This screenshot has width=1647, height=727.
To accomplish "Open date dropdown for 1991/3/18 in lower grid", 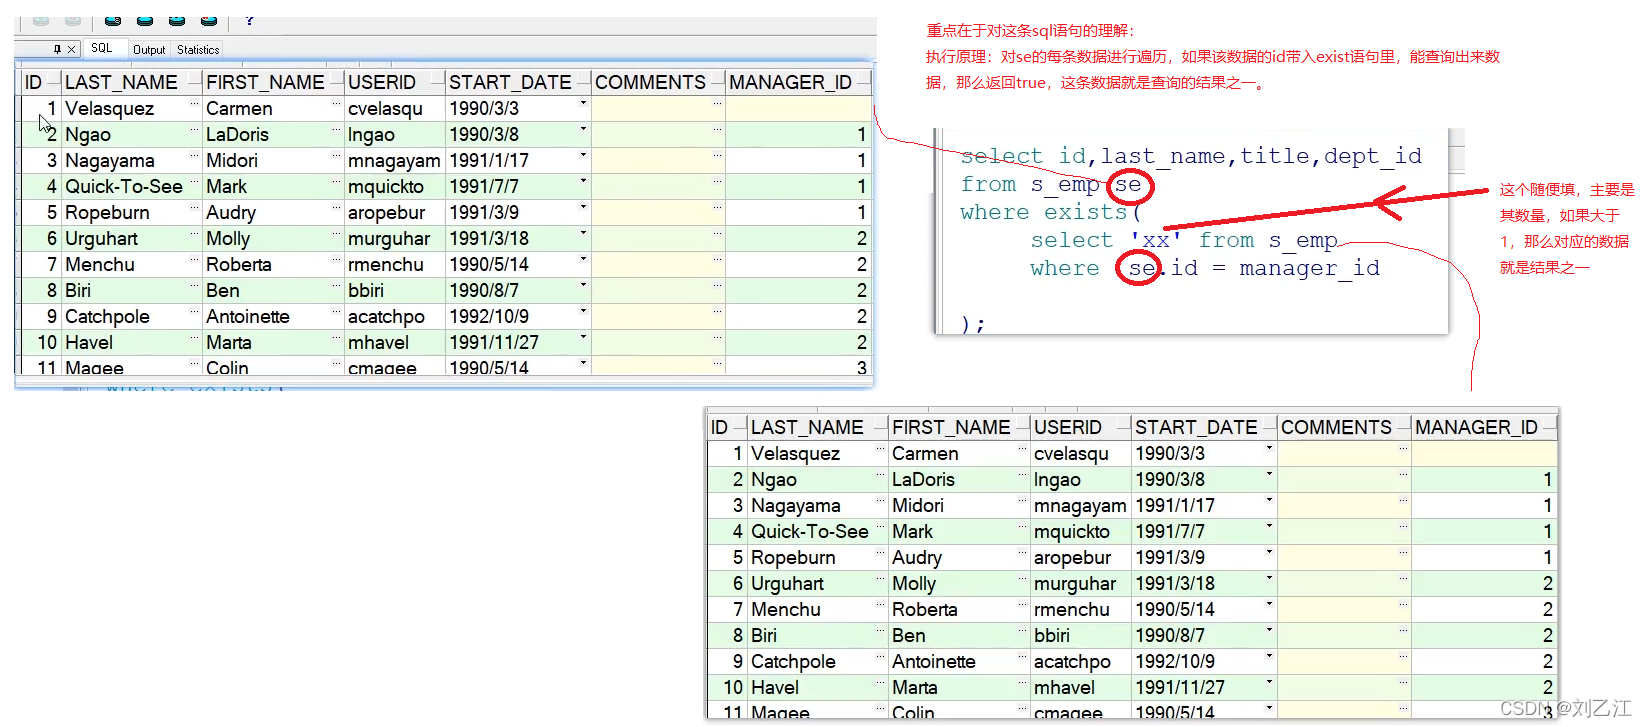I will tap(1269, 578).
